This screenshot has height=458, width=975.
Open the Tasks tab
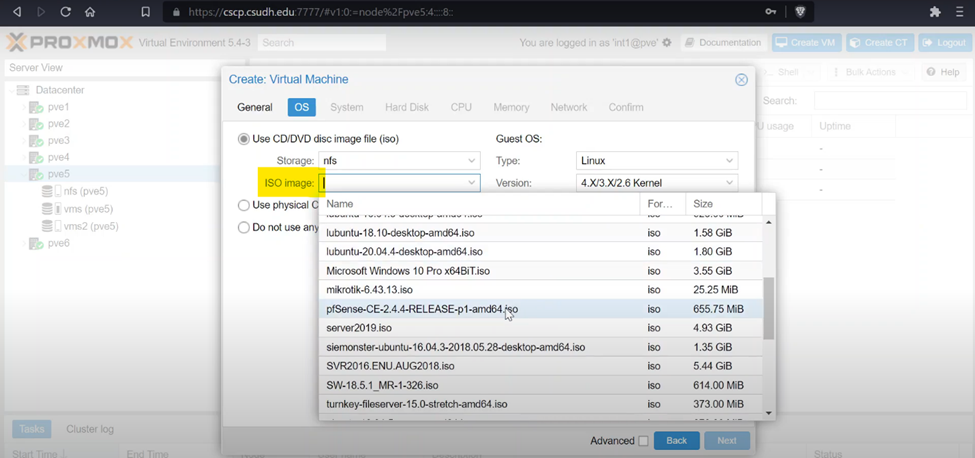31,429
